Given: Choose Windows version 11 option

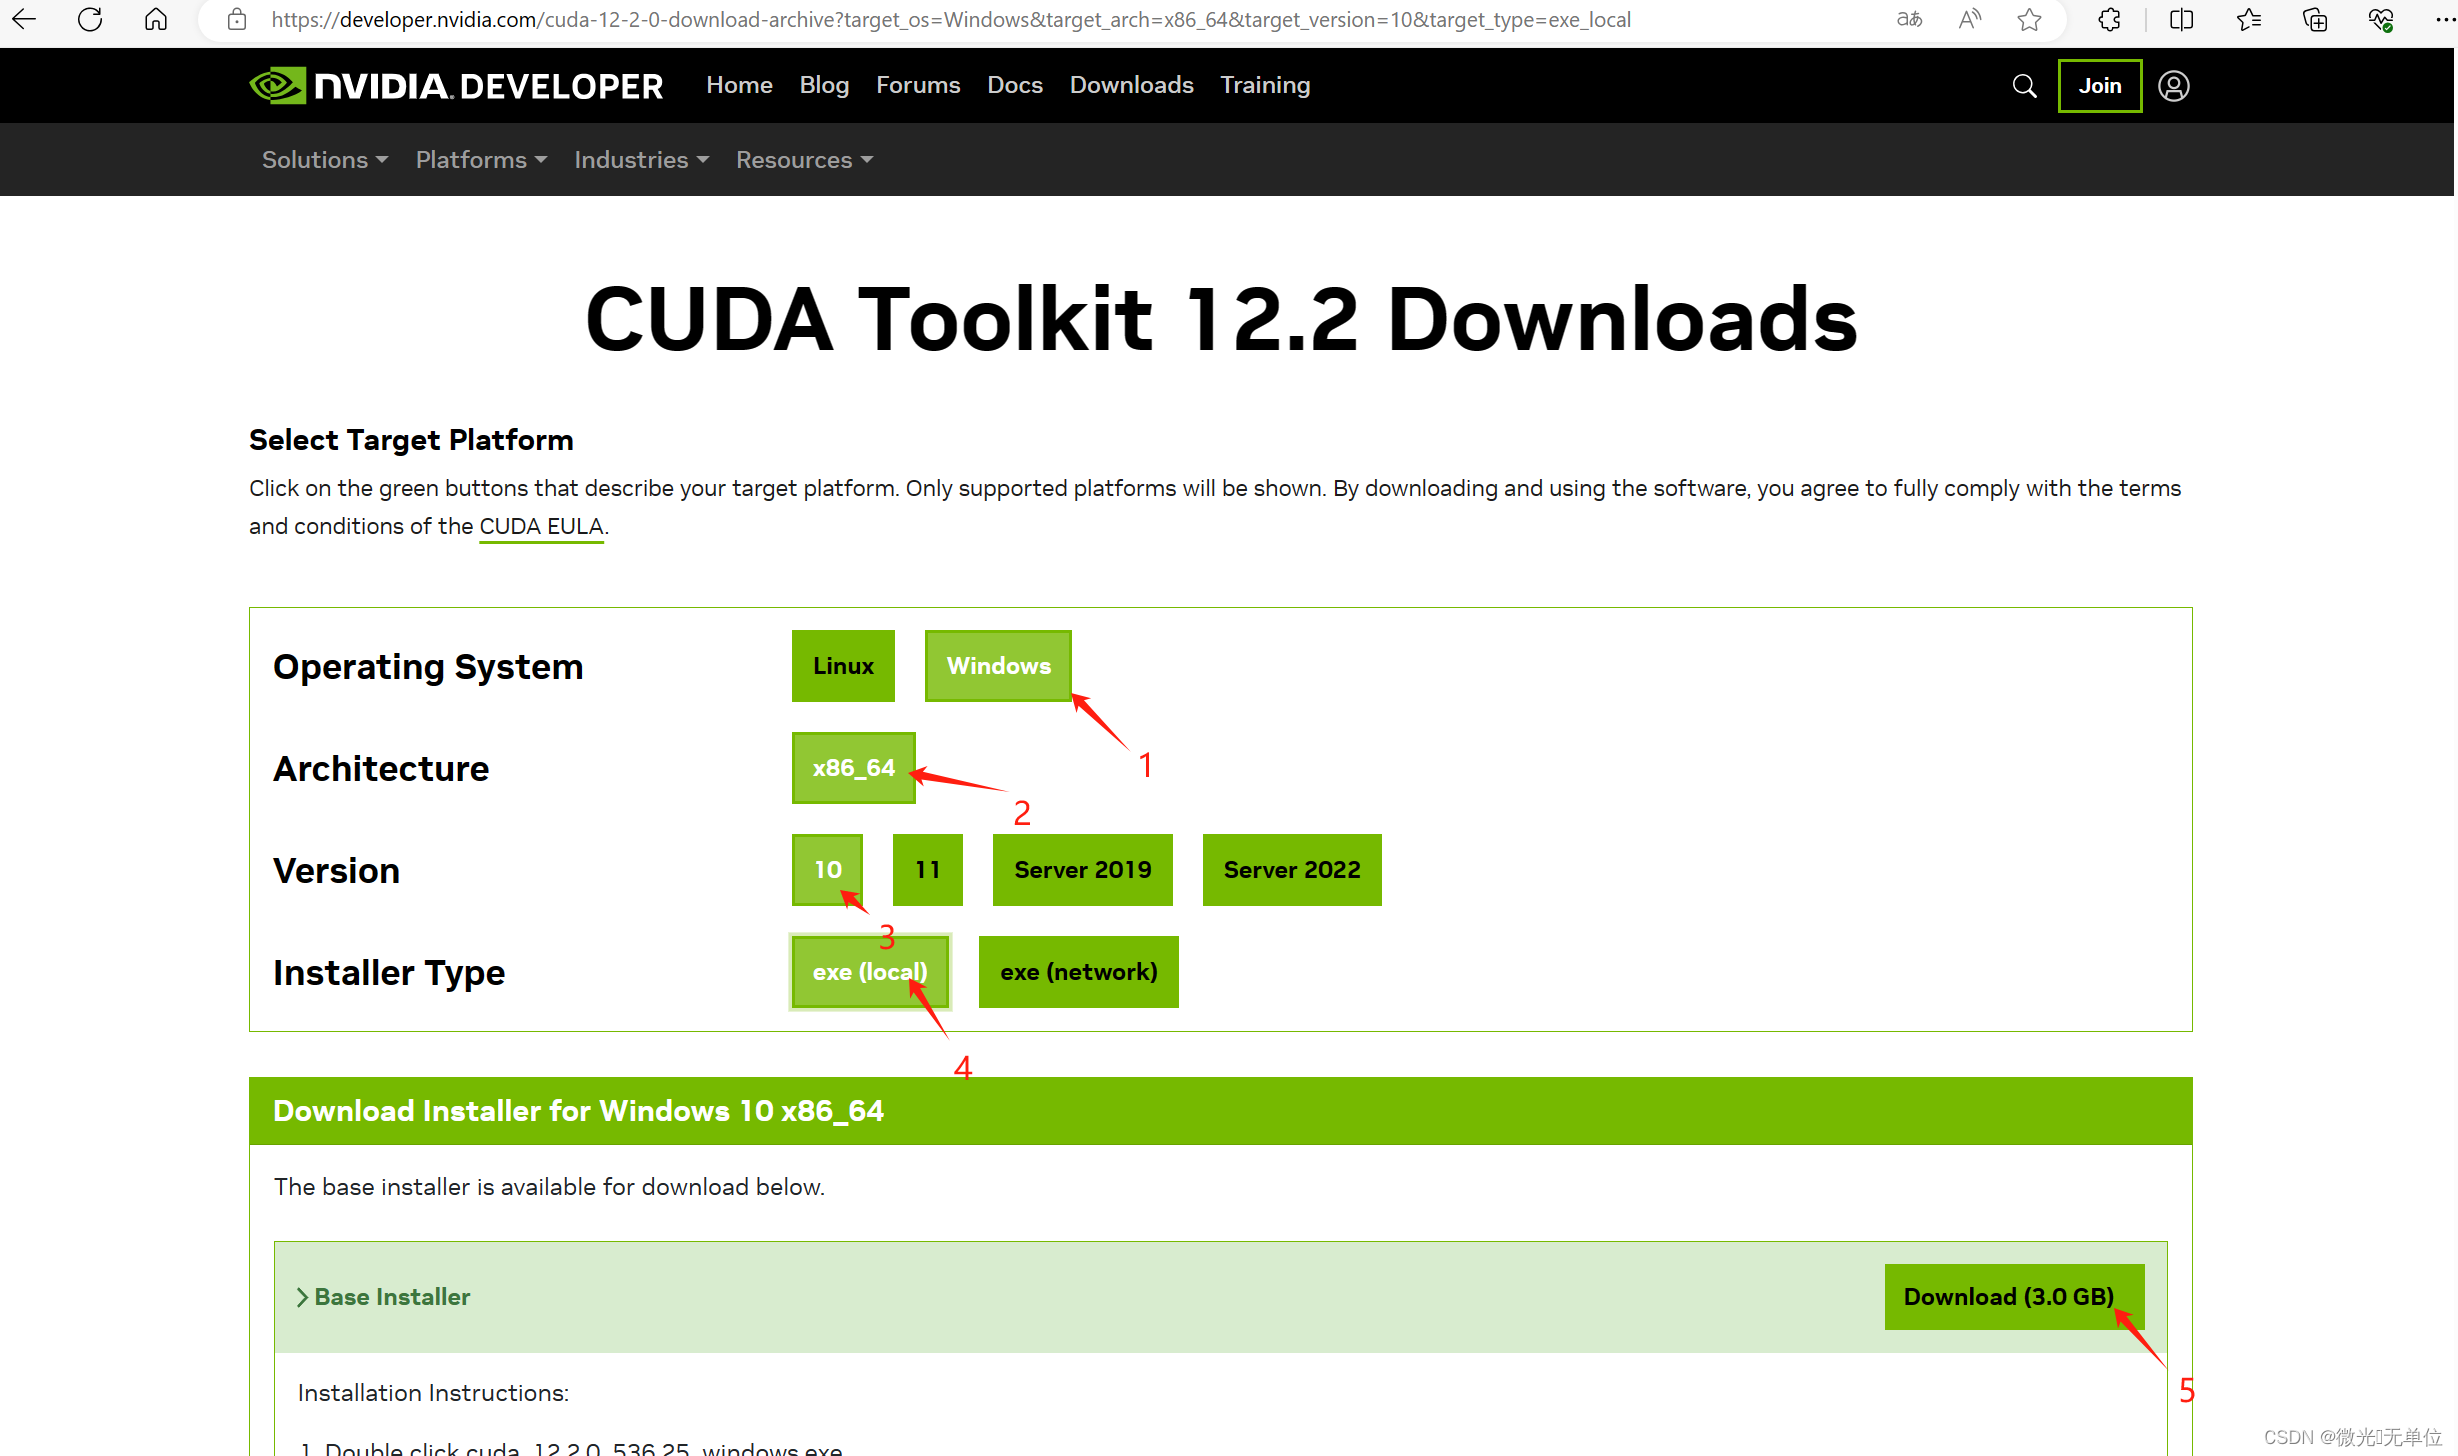Looking at the screenshot, I should (x=927, y=870).
